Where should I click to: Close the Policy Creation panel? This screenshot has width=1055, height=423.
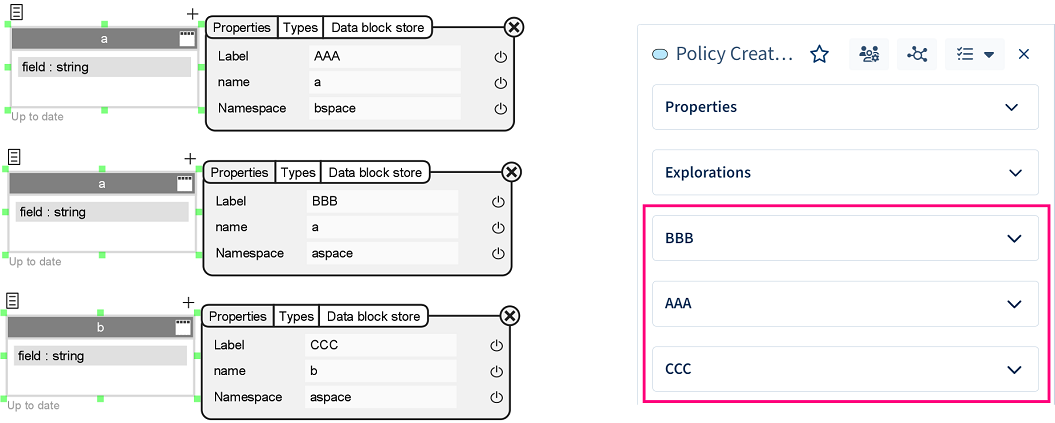(1024, 54)
